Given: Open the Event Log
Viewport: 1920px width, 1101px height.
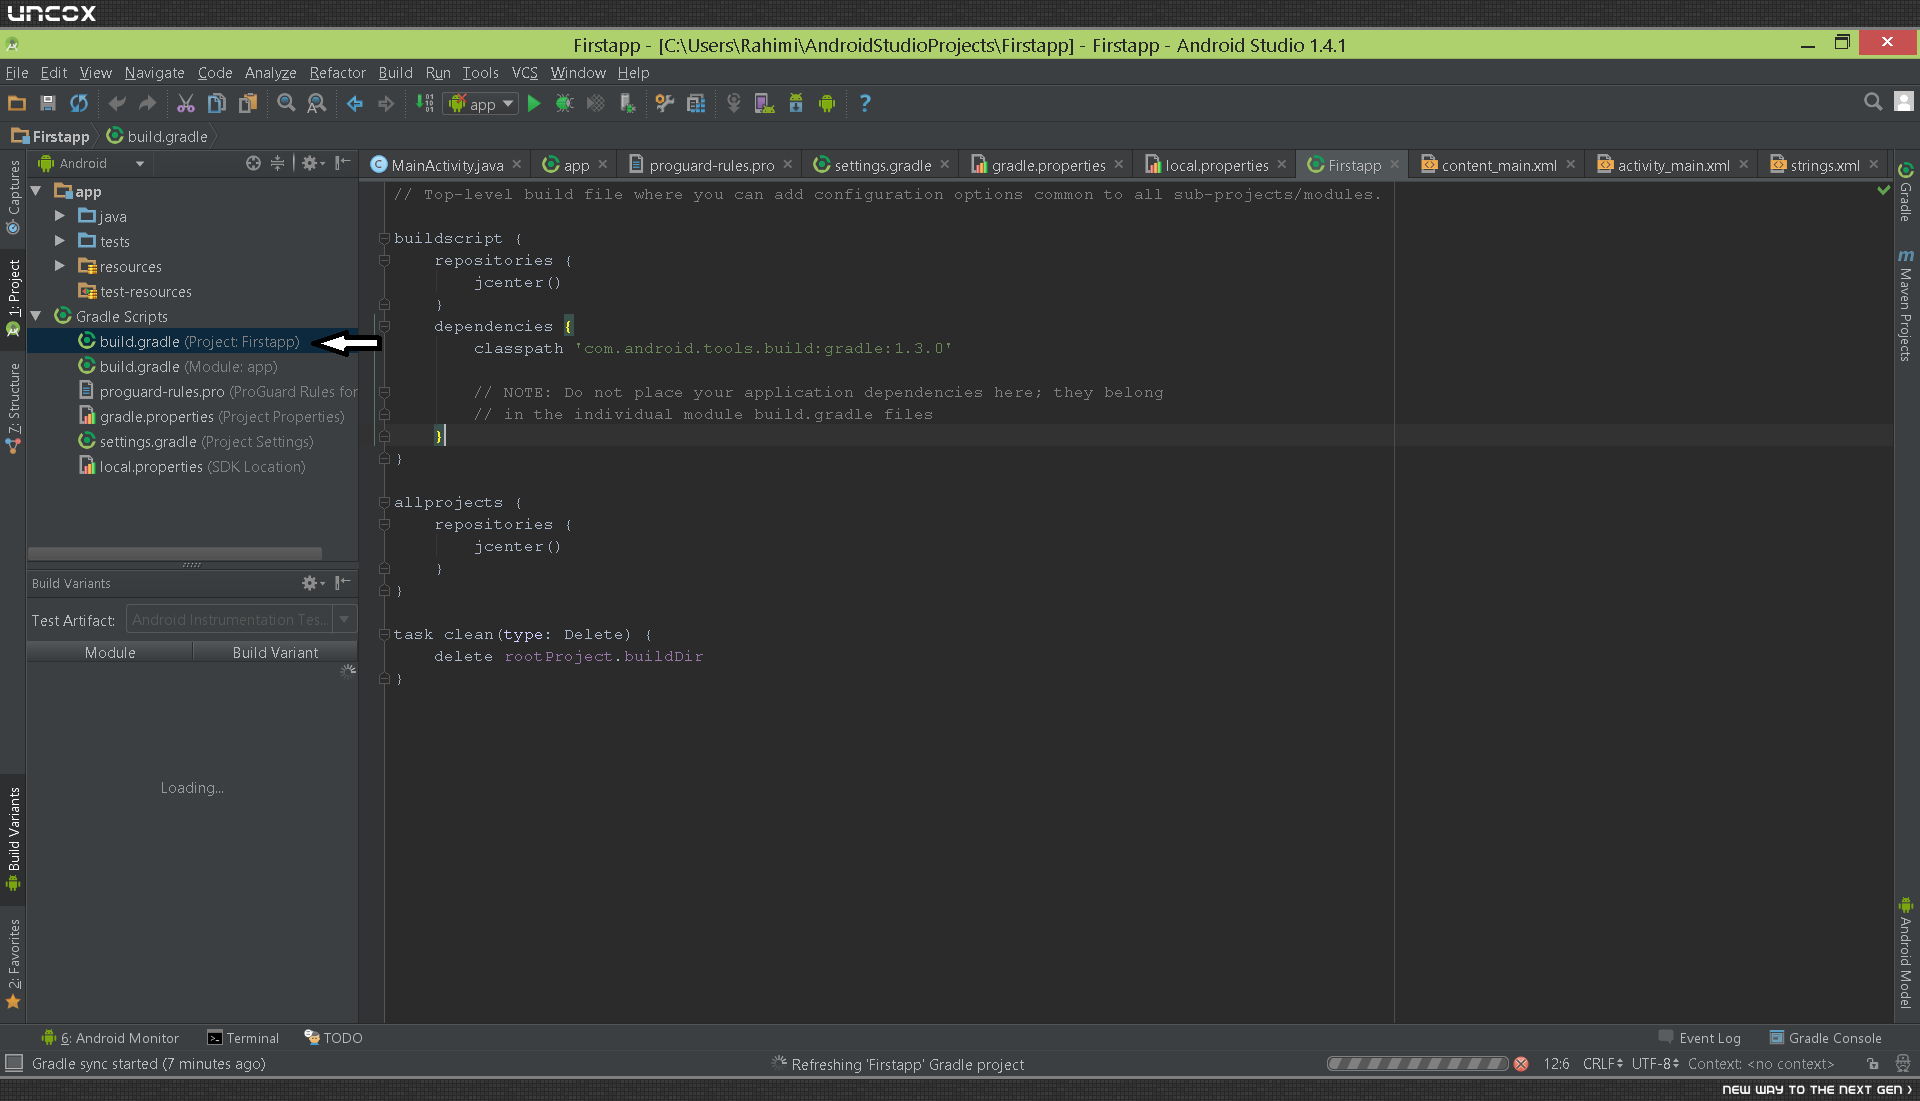Looking at the screenshot, I should pyautogui.click(x=1699, y=1038).
